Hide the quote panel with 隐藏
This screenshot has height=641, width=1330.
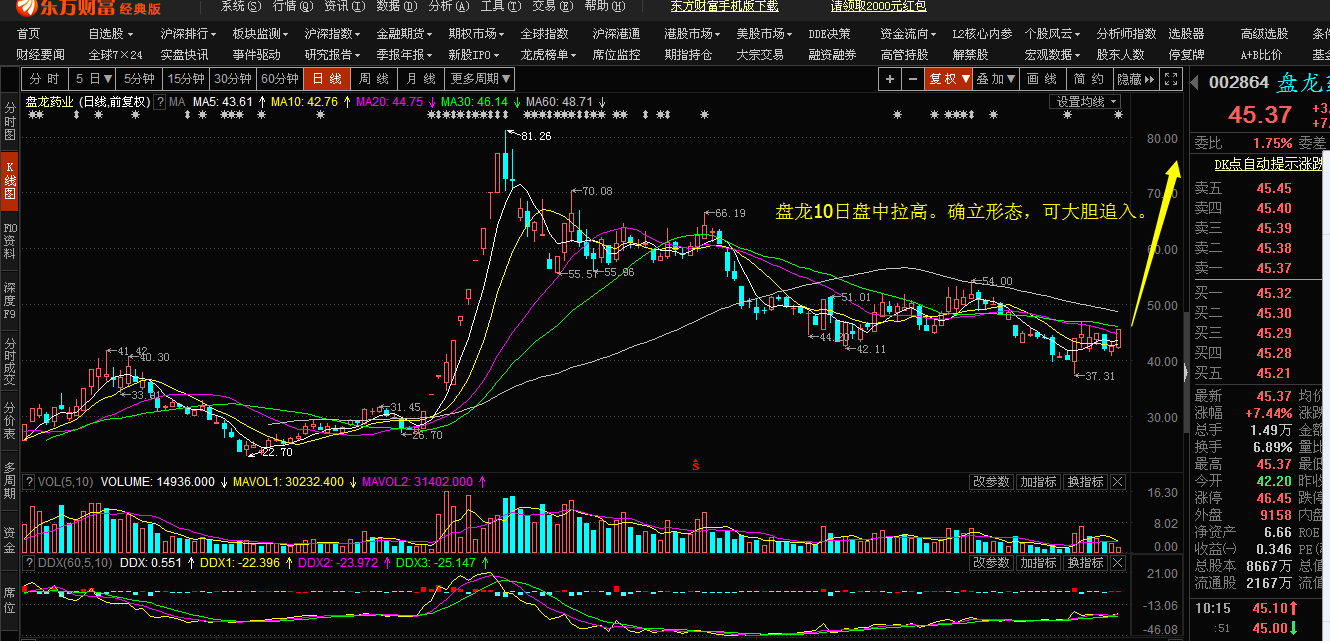(1134, 78)
